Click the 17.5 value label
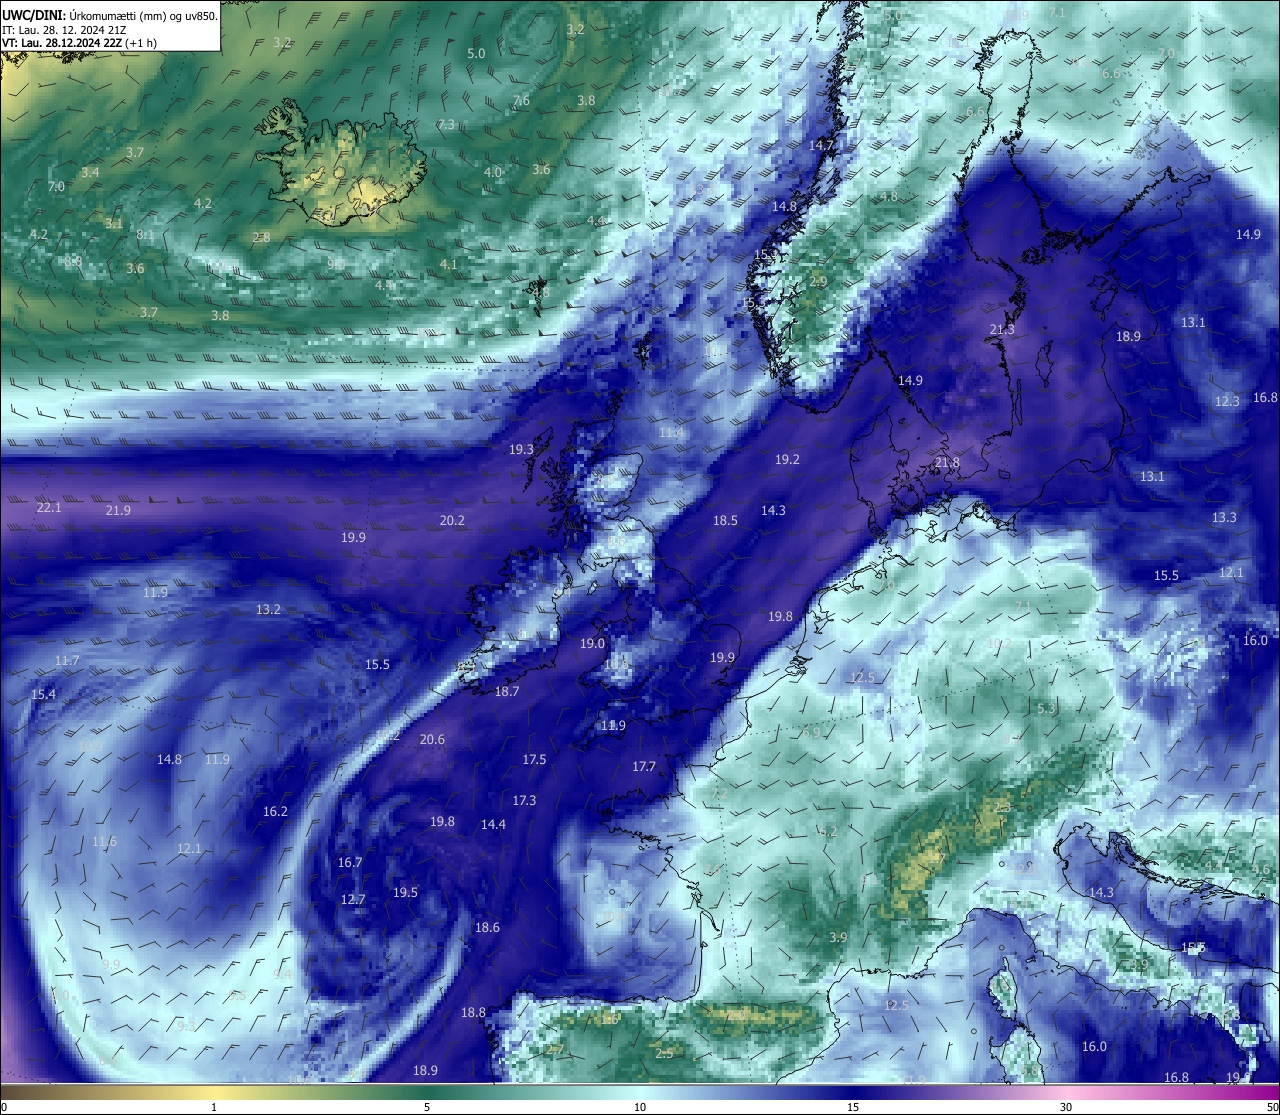 click(x=535, y=760)
